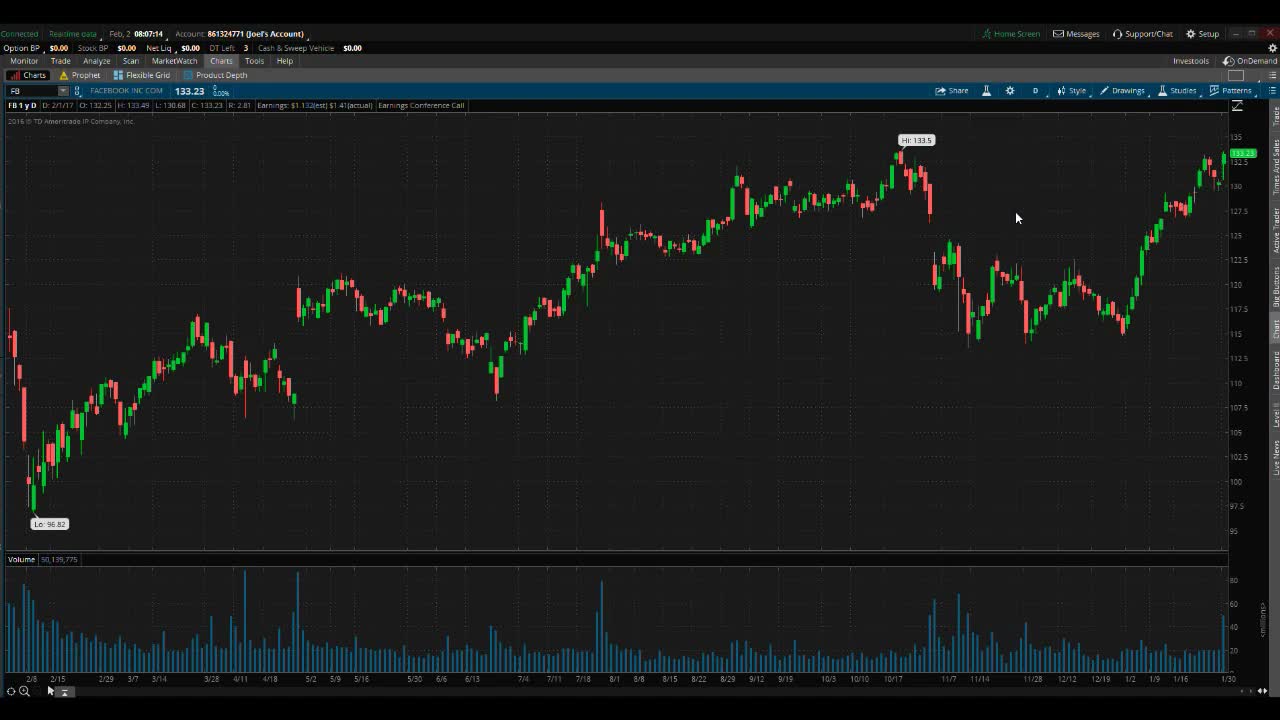Image resolution: width=1280 pixels, height=720 pixels.
Task: Click the gear icon below the Setup row
Action: 1272,48
